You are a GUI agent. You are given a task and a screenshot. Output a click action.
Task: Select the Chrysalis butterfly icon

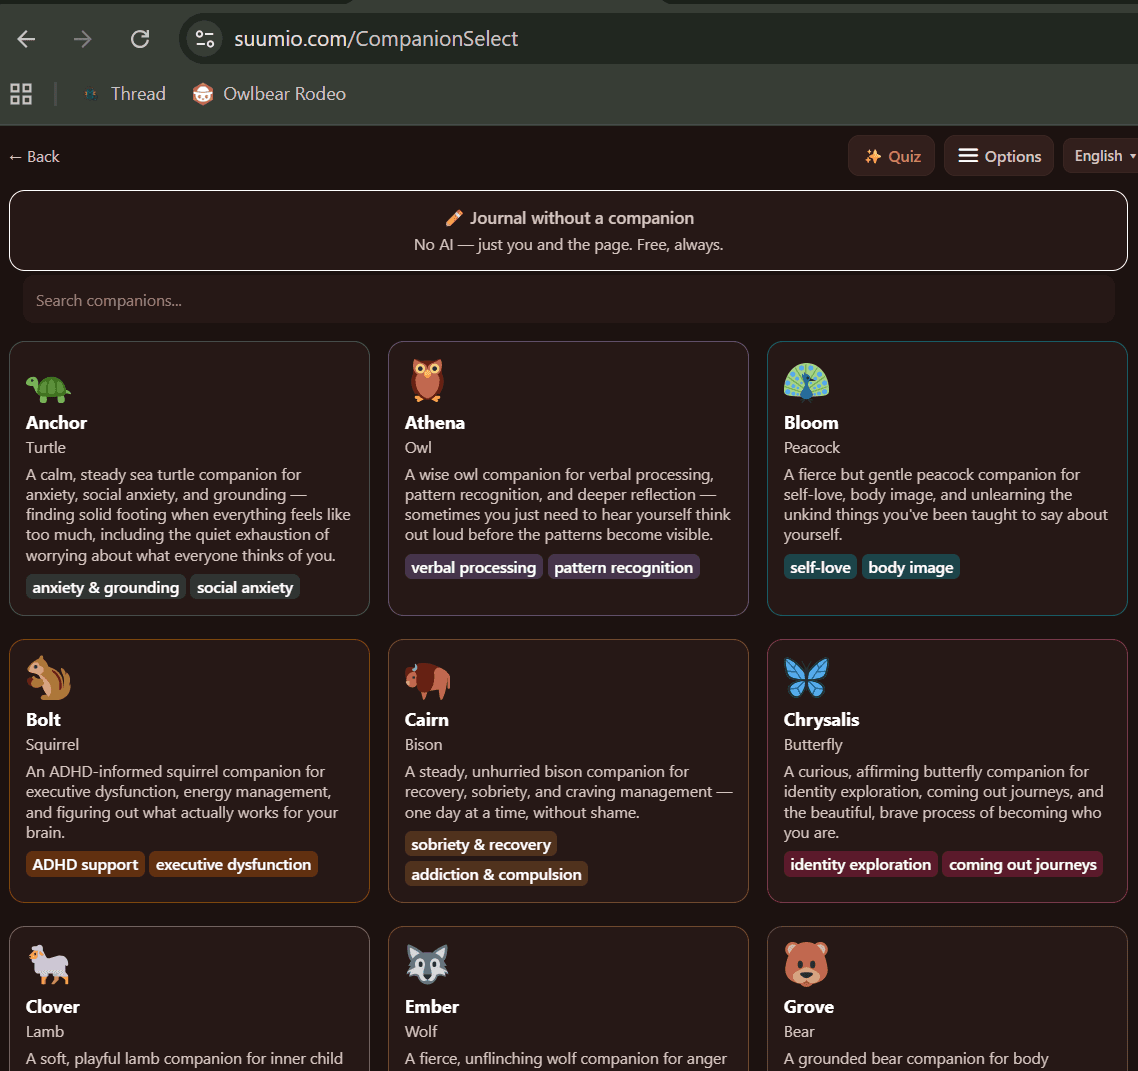tap(806, 677)
